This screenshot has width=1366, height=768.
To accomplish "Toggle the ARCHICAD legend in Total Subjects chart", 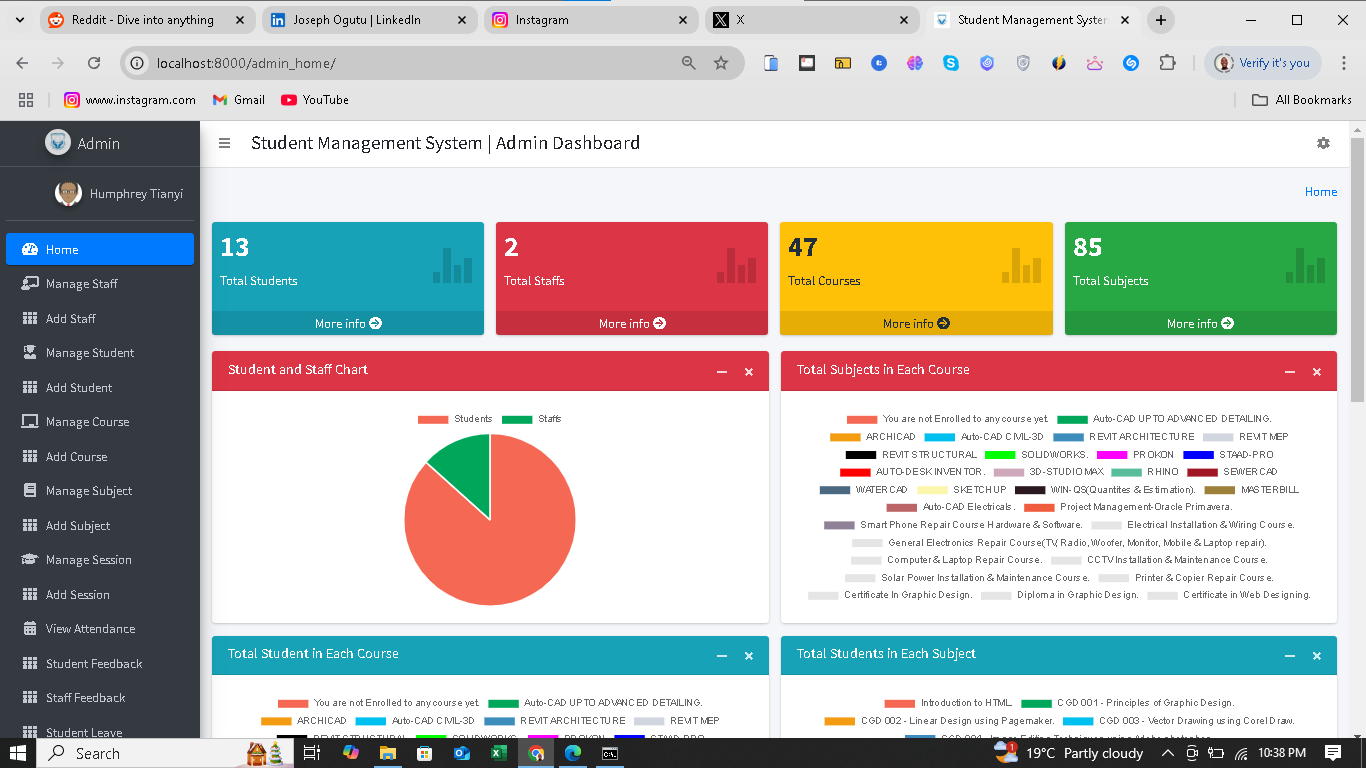I will 887,437.
